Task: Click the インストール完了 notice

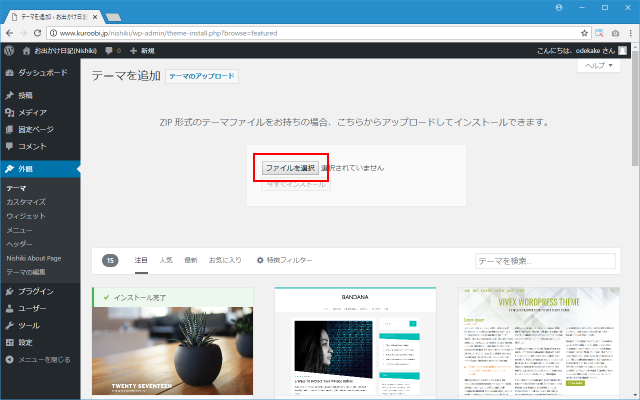Action: point(172,298)
